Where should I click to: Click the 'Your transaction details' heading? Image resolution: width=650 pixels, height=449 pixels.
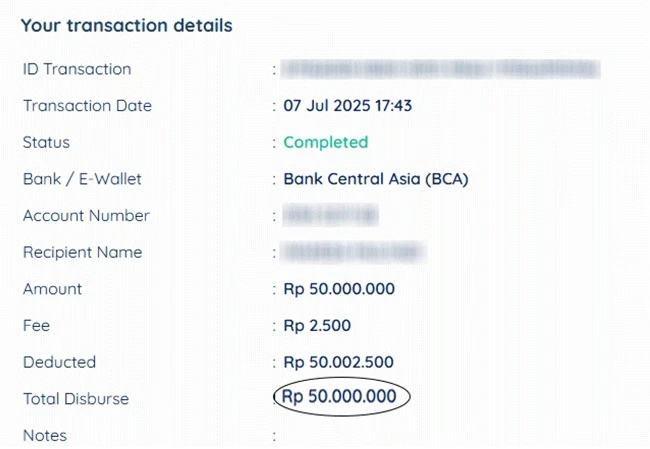pos(126,26)
